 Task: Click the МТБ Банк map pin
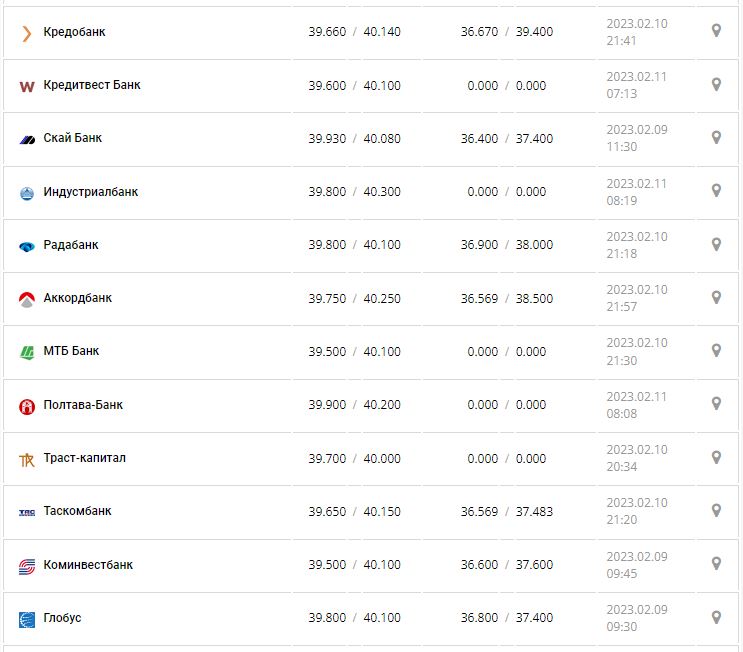pos(716,351)
